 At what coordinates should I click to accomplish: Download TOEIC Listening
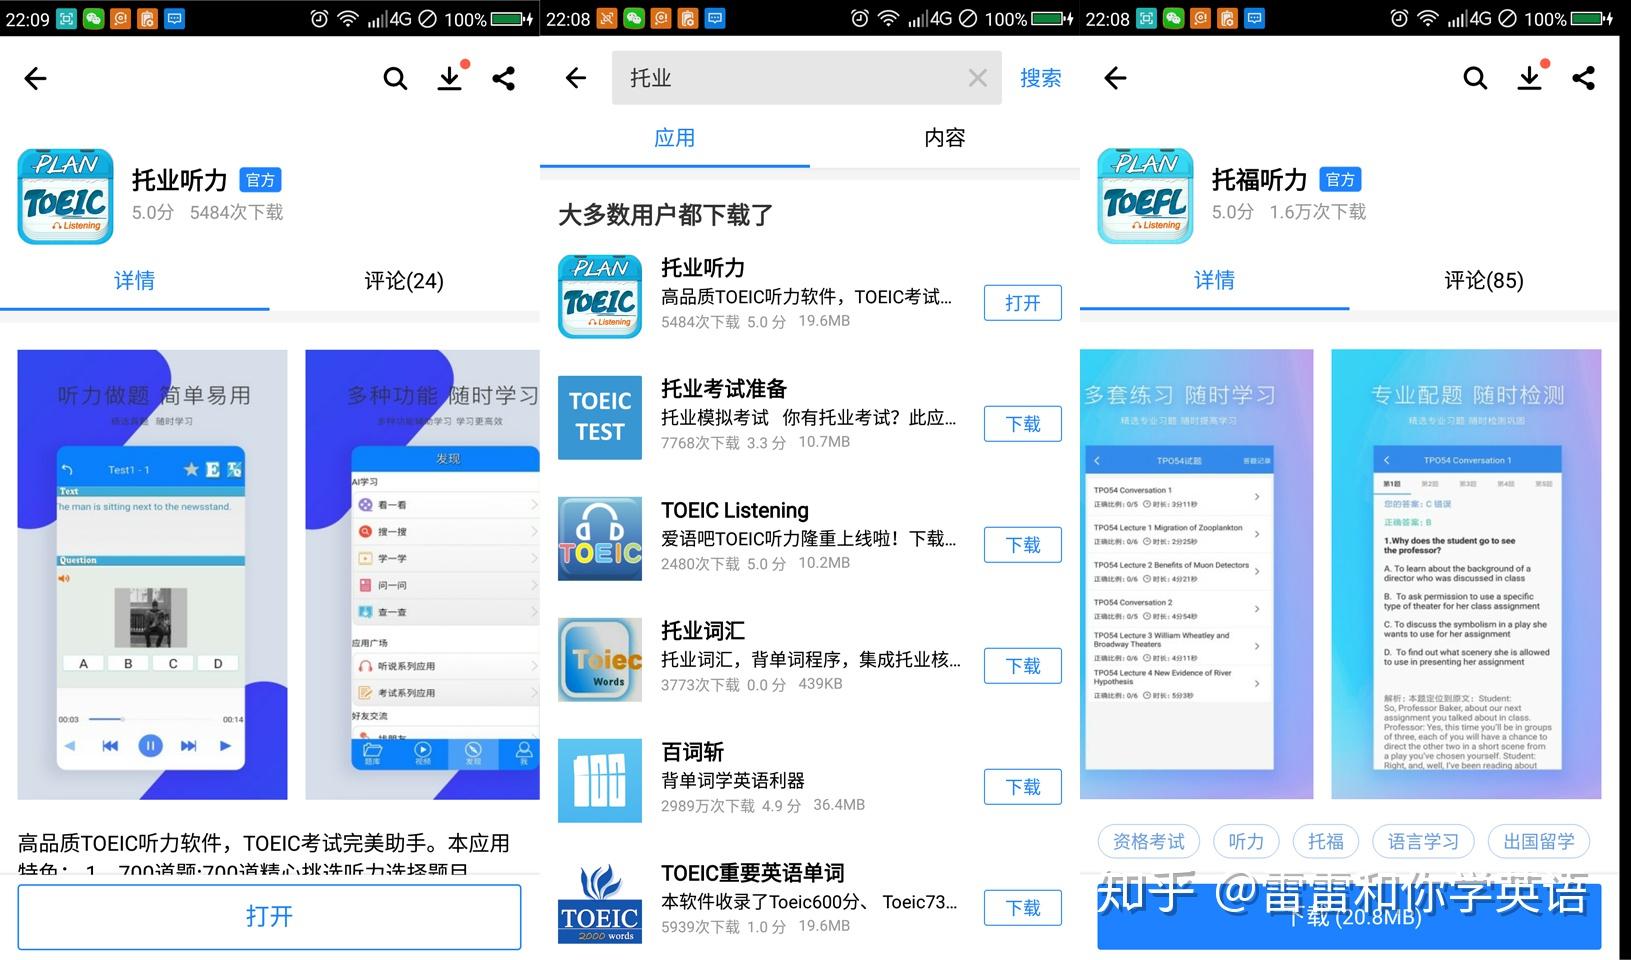(x=1022, y=545)
